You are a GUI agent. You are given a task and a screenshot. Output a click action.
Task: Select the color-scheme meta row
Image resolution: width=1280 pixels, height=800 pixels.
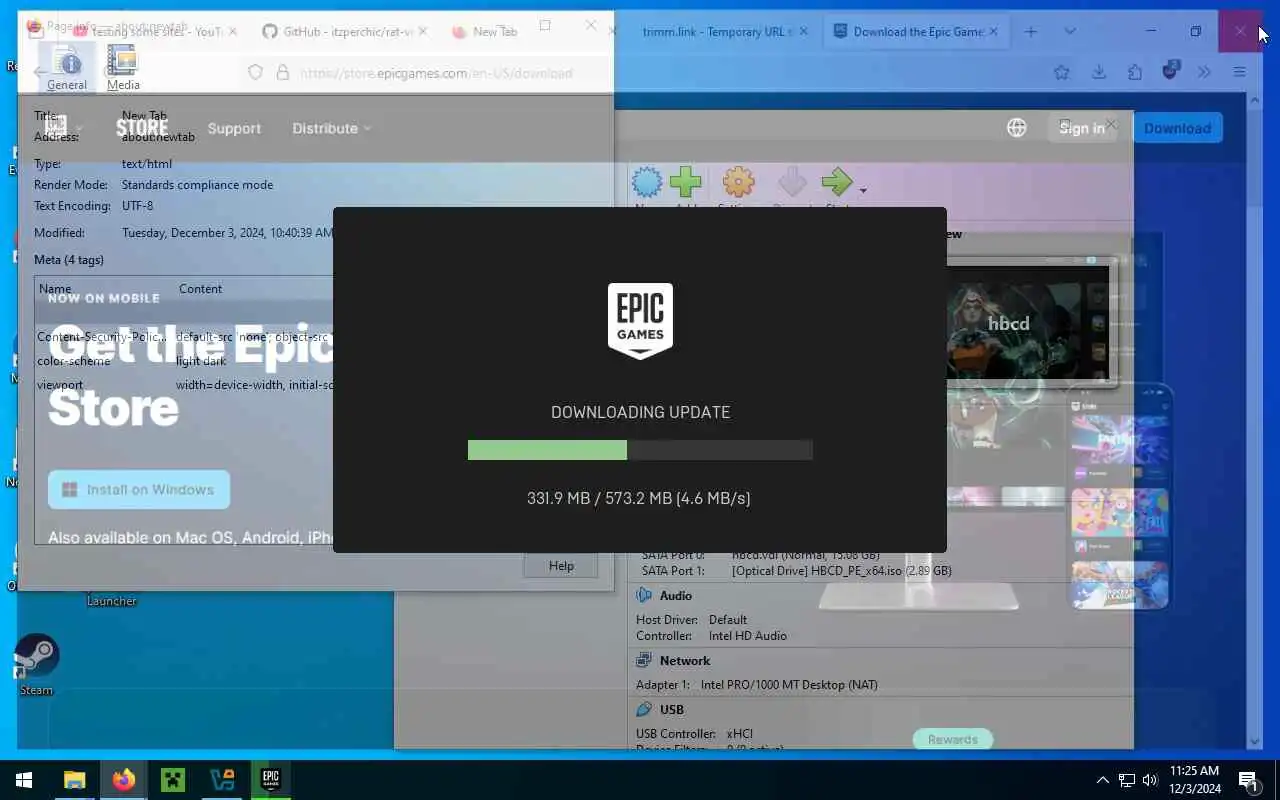point(184,361)
